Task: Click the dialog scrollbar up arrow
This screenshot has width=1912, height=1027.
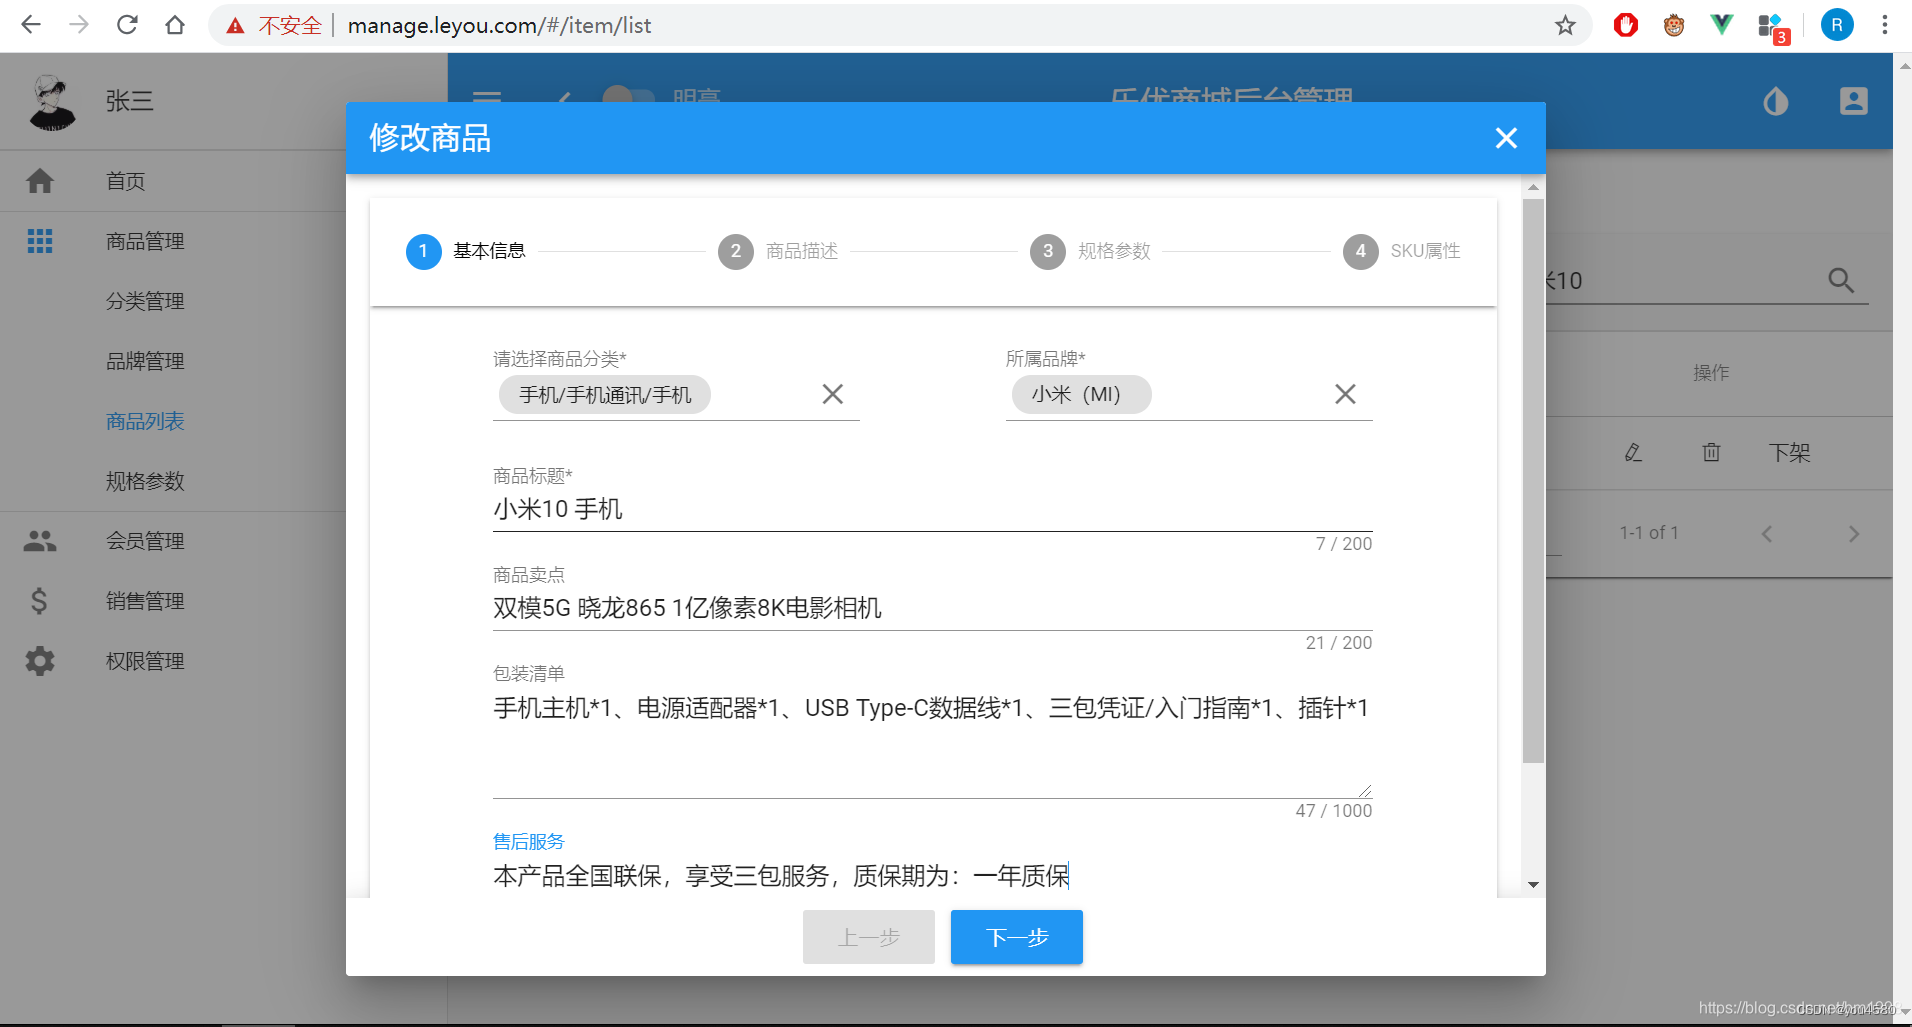Action: click(x=1533, y=187)
